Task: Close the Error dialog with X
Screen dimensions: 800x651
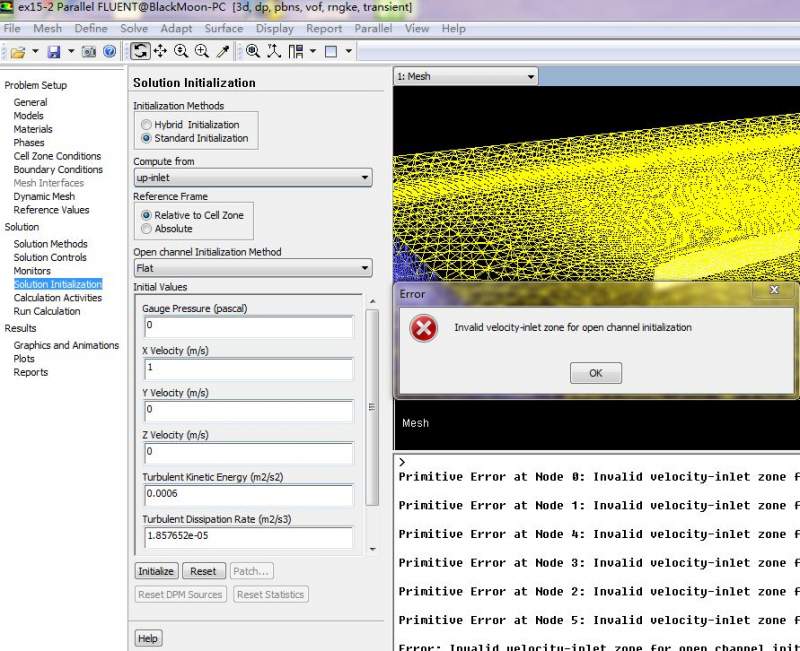Action: [774, 290]
